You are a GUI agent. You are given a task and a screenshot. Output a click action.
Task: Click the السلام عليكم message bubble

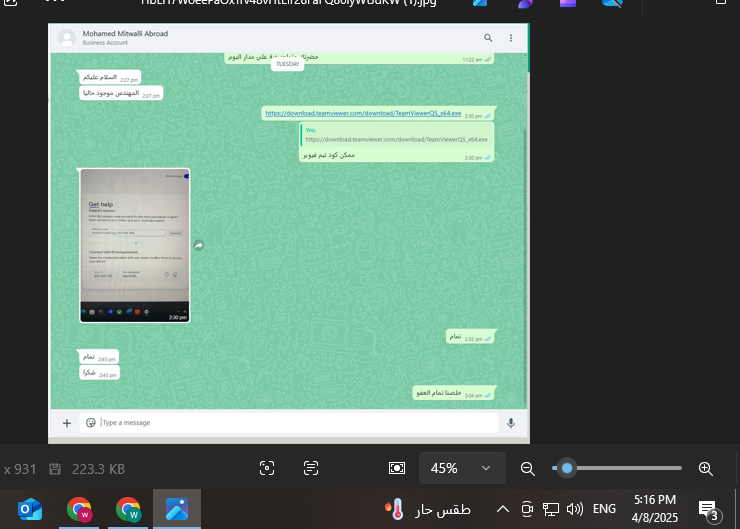pyautogui.click(x=110, y=77)
